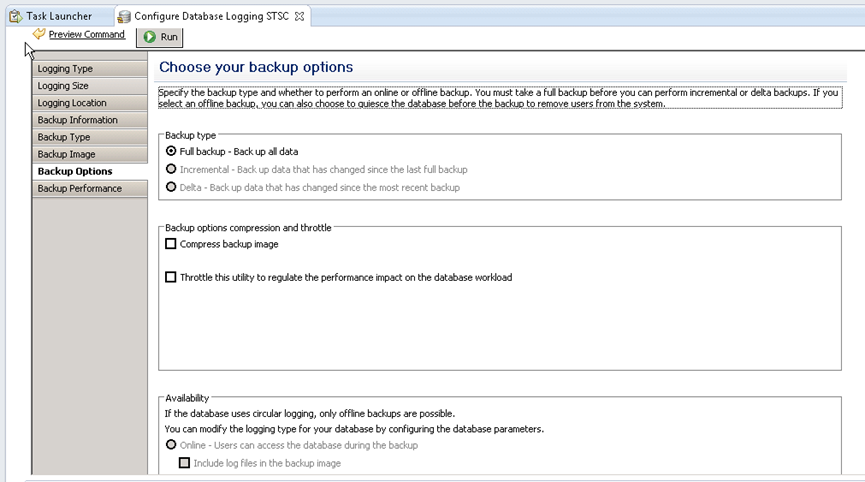This screenshot has height=482, width=865.
Task: Click the Configure Database Logging database icon
Action: coord(124,16)
